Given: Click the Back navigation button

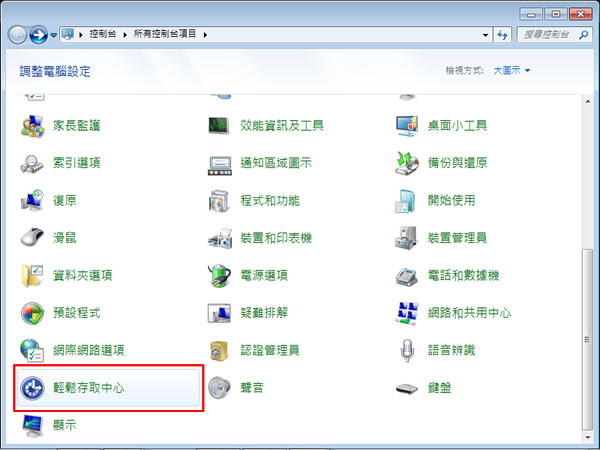Looking at the screenshot, I should tap(17, 35).
